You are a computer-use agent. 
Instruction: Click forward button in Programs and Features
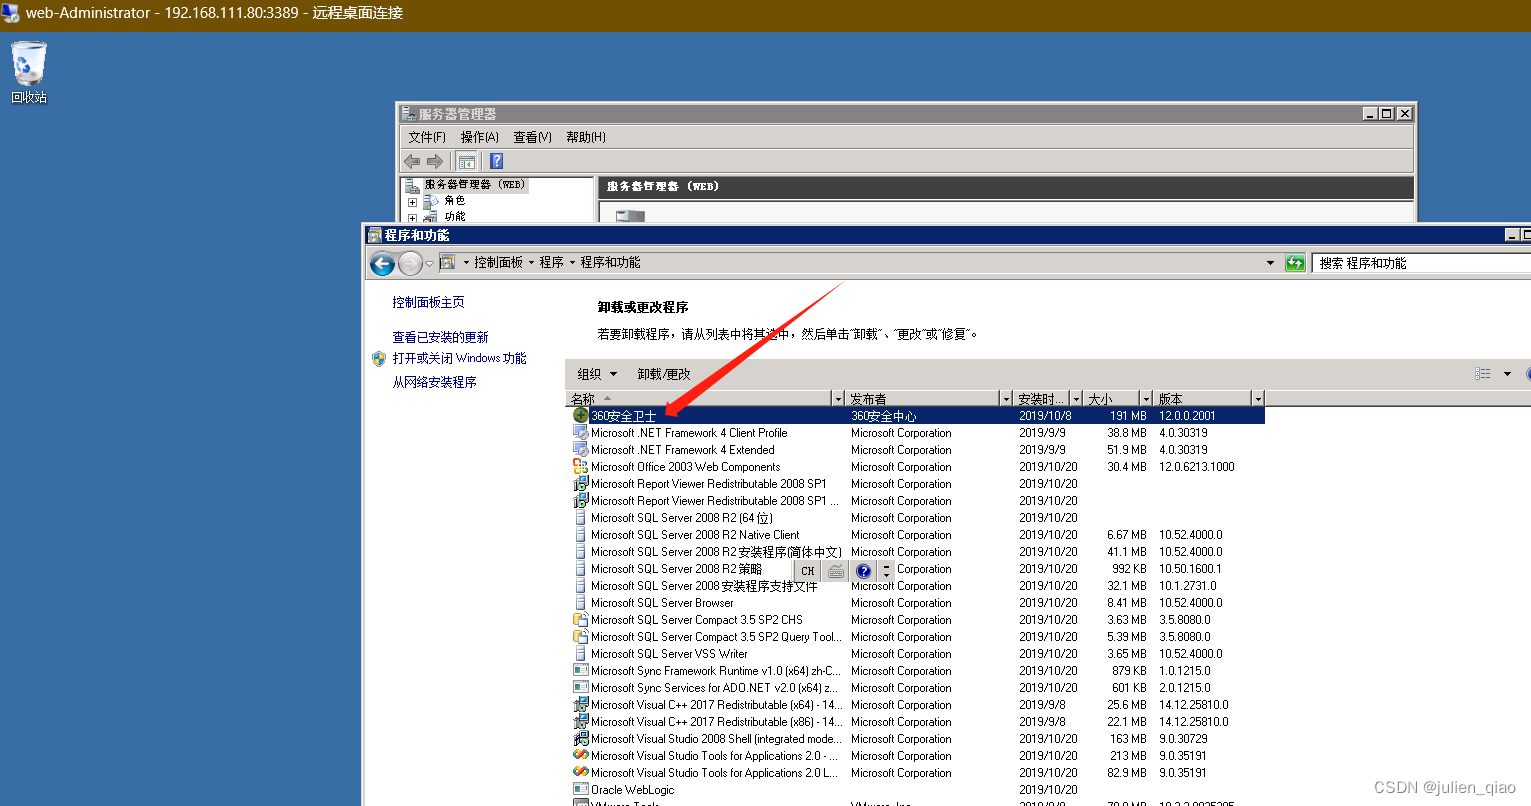(410, 263)
